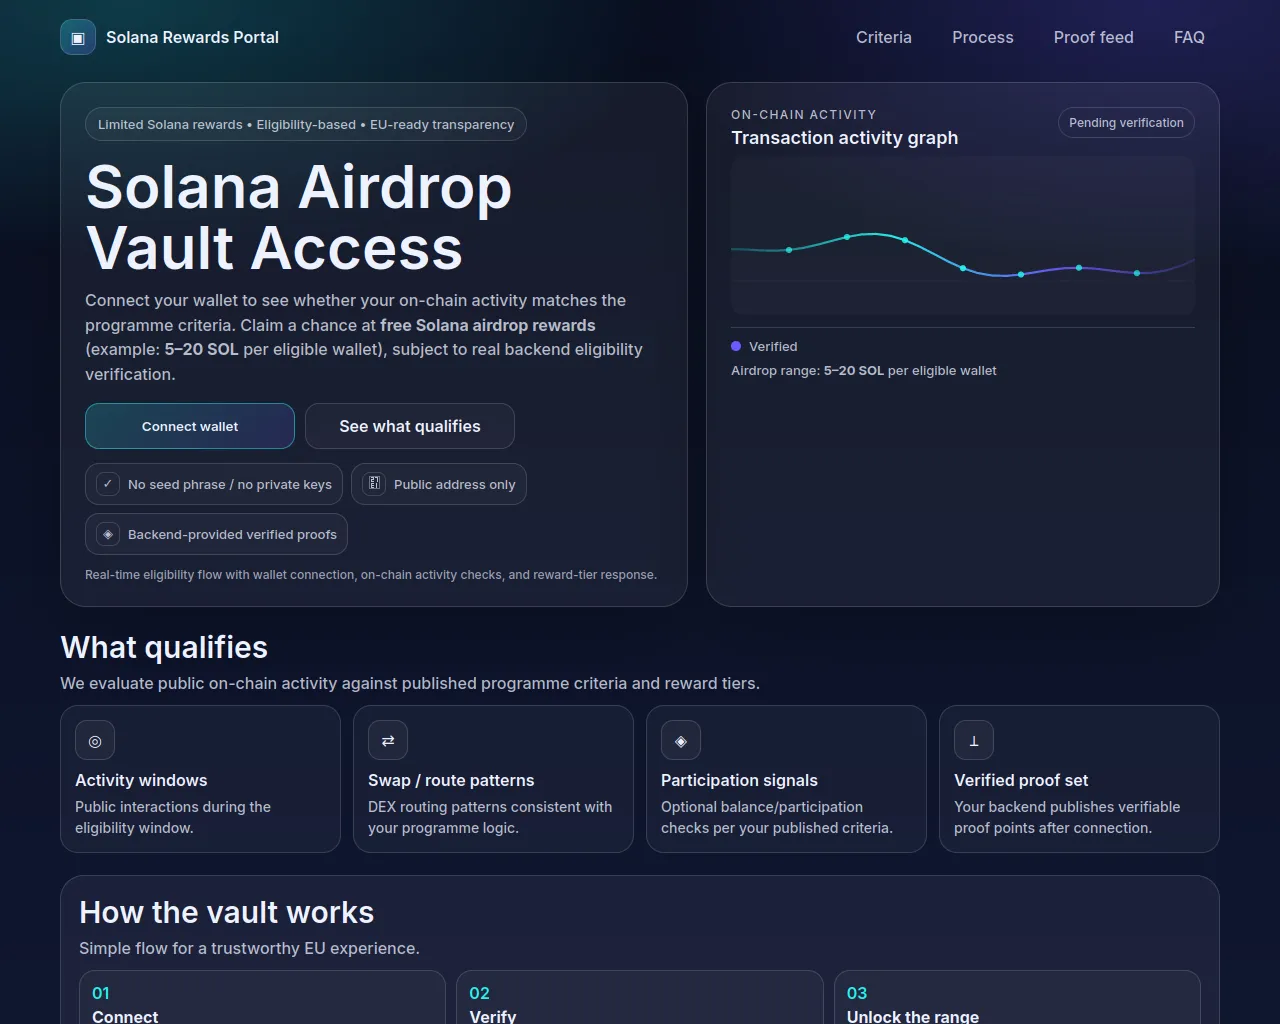This screenshot has height=1024, width=1280.
Task: Select the Participation signals card title
Action: coord(739,780)
